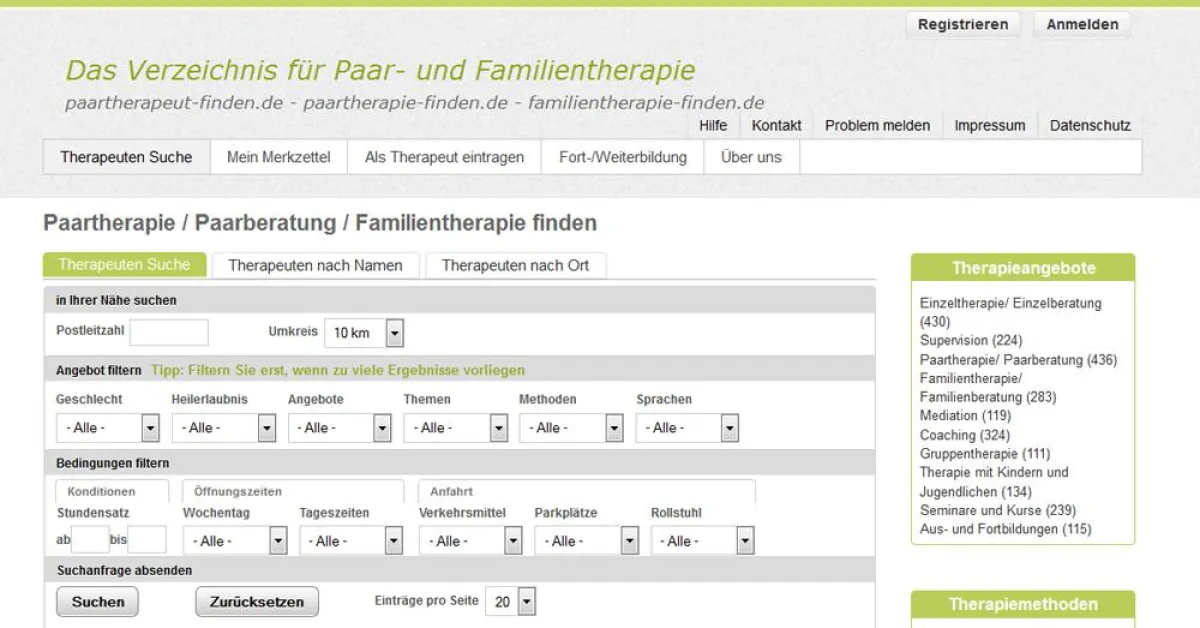Screen dimensions: 1200x628
Task: Open the Geschlecht filter dropdown
Action: coord(108,427)
